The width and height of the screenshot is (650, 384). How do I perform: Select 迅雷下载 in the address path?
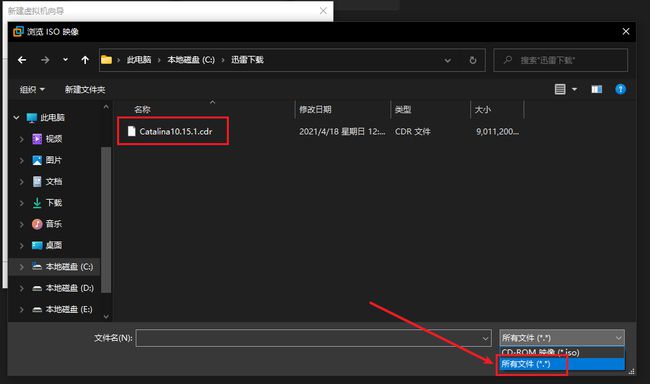[247, 60]
